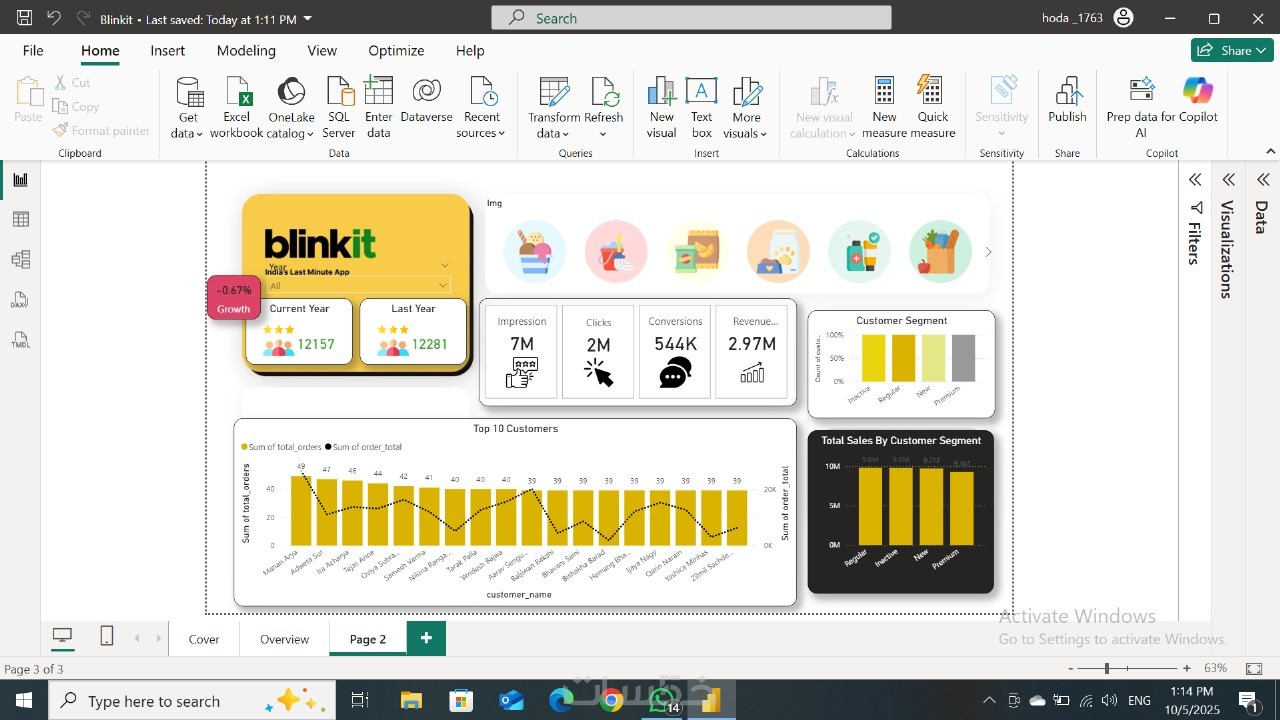Click the Share button
Image resolution: width=1280 pixels, height=720 pixels.
(1232, 50)
